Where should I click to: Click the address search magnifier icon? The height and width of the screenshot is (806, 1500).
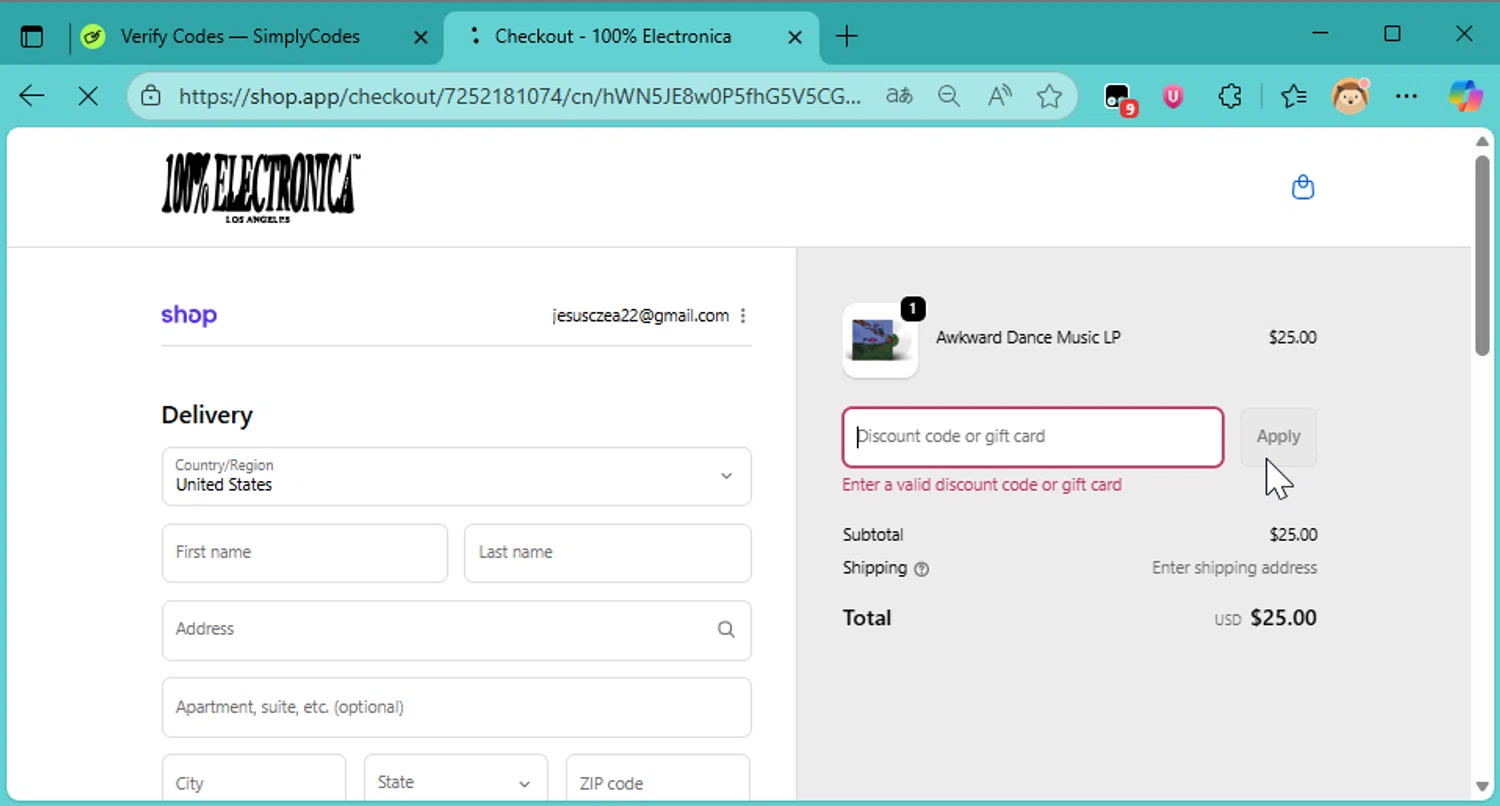[726, 629]
